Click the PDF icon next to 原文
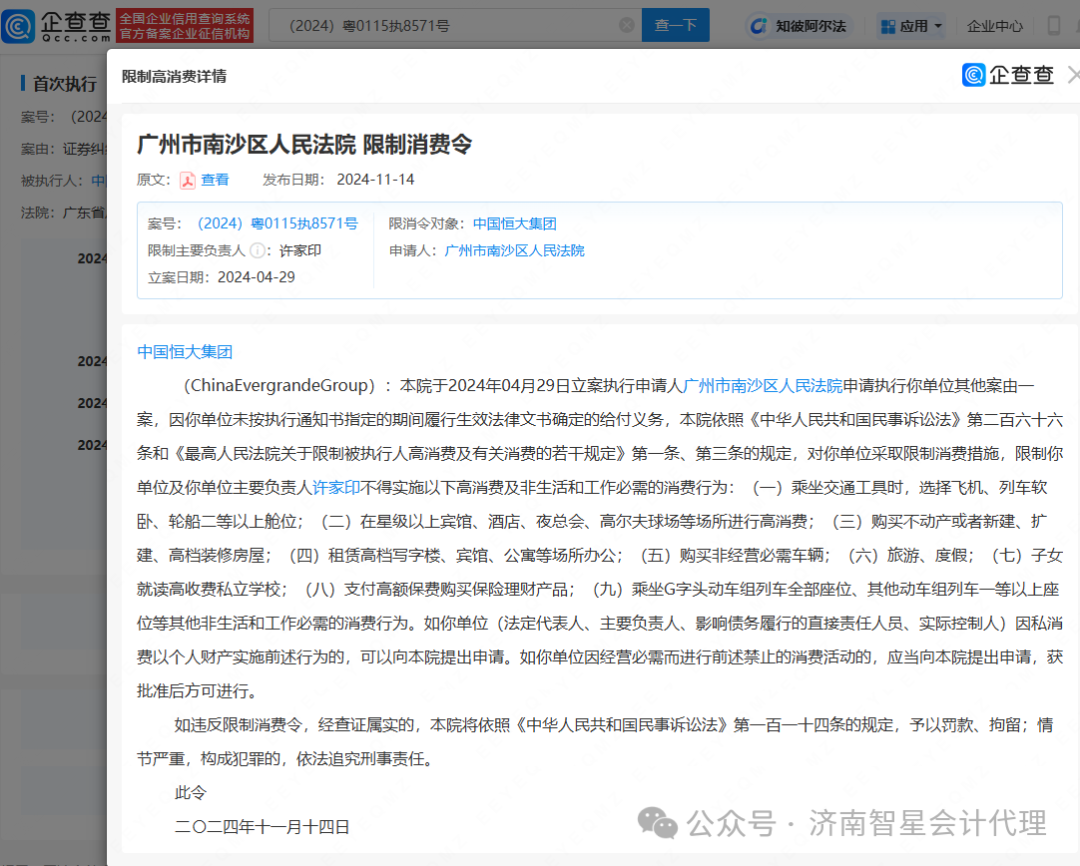Image resolution: width=1080 pixels, height=866 pixels. (187, 181)
